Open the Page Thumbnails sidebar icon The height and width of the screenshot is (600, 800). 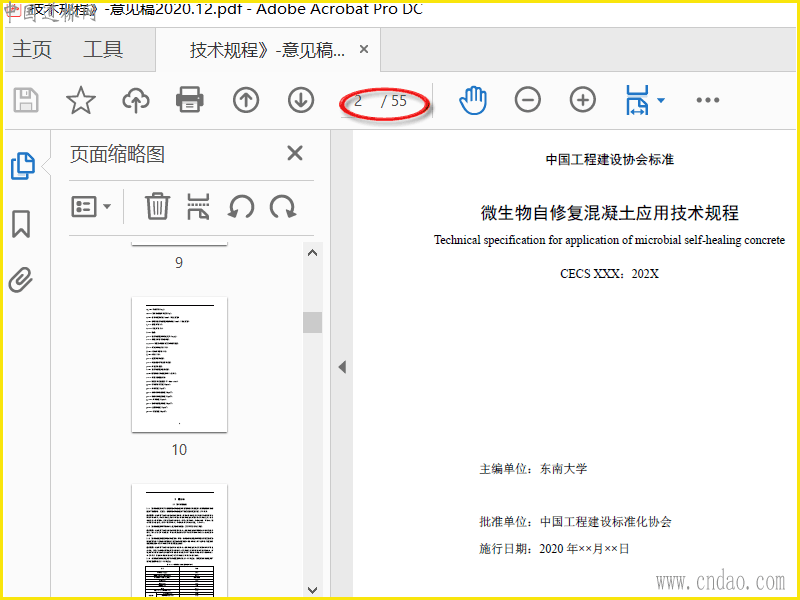pyautogui.click(x=22, y=166)
